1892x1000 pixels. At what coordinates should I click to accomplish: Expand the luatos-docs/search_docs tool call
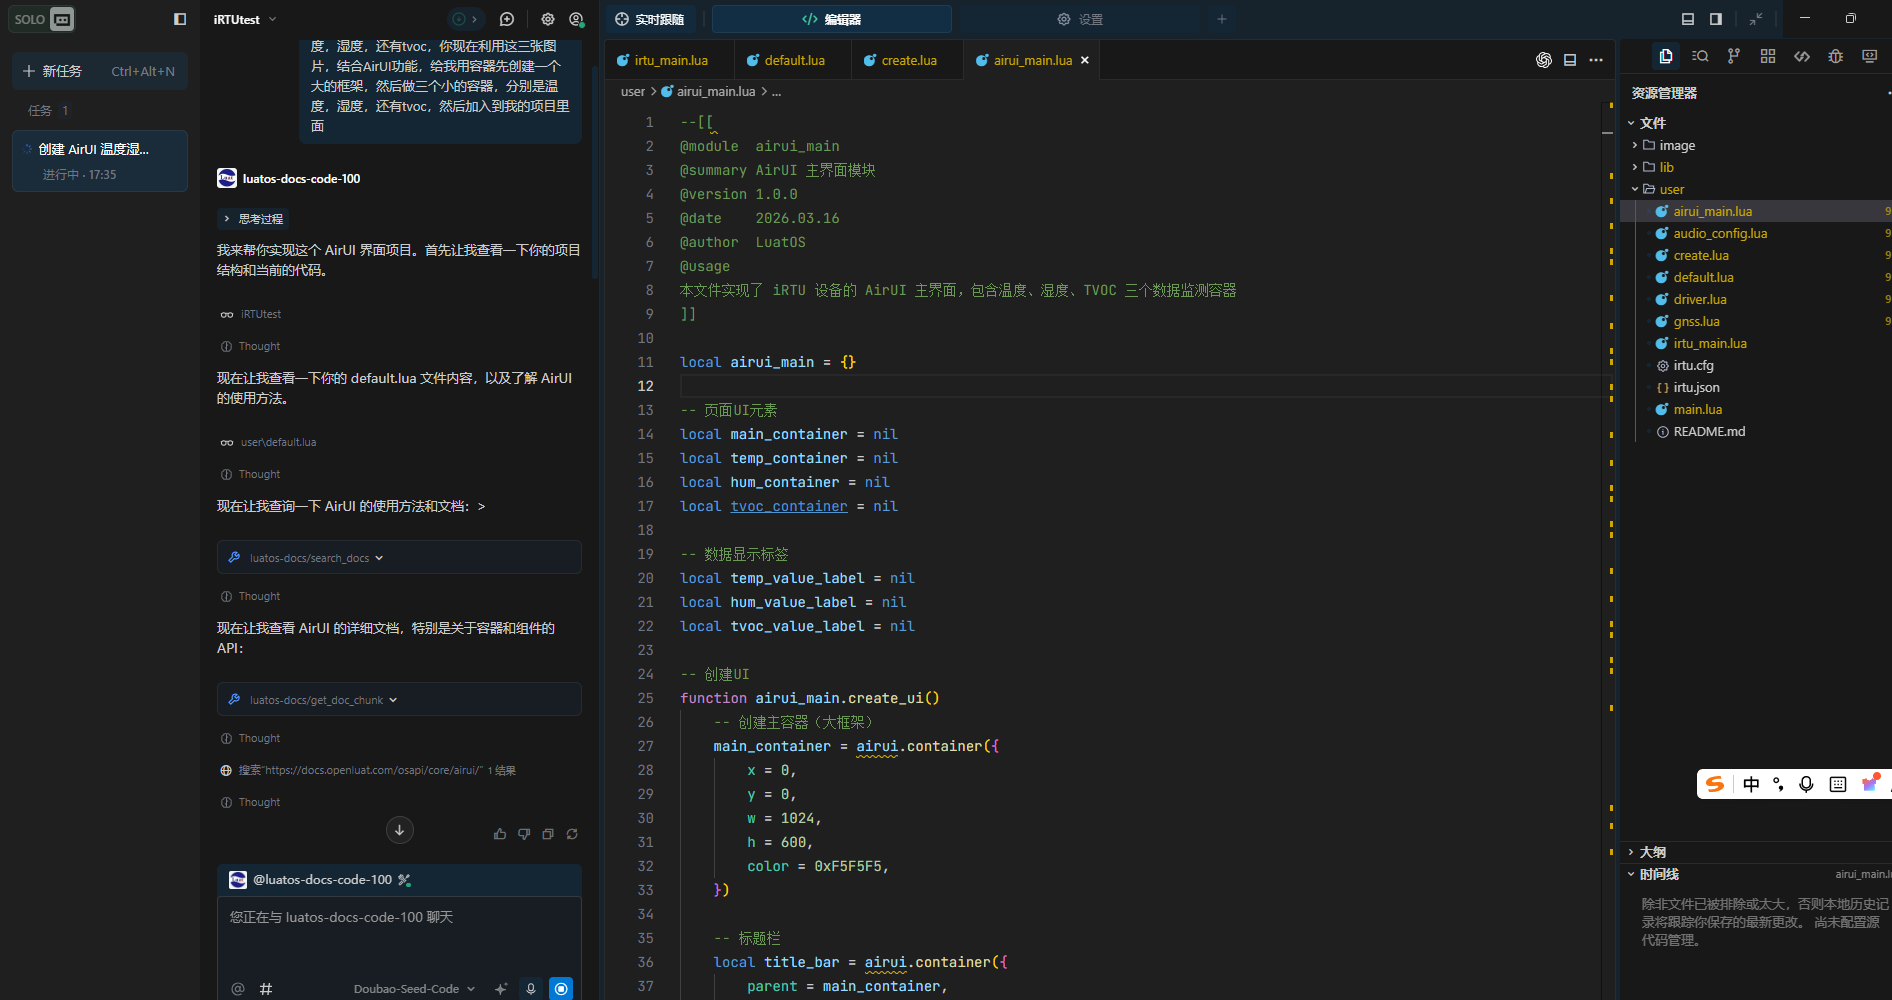pos(399,557)
